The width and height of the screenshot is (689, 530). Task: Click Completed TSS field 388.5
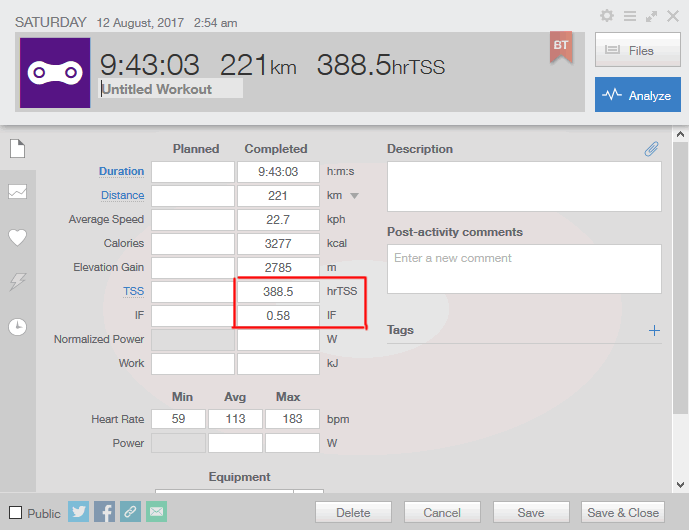tap(278, 291)
